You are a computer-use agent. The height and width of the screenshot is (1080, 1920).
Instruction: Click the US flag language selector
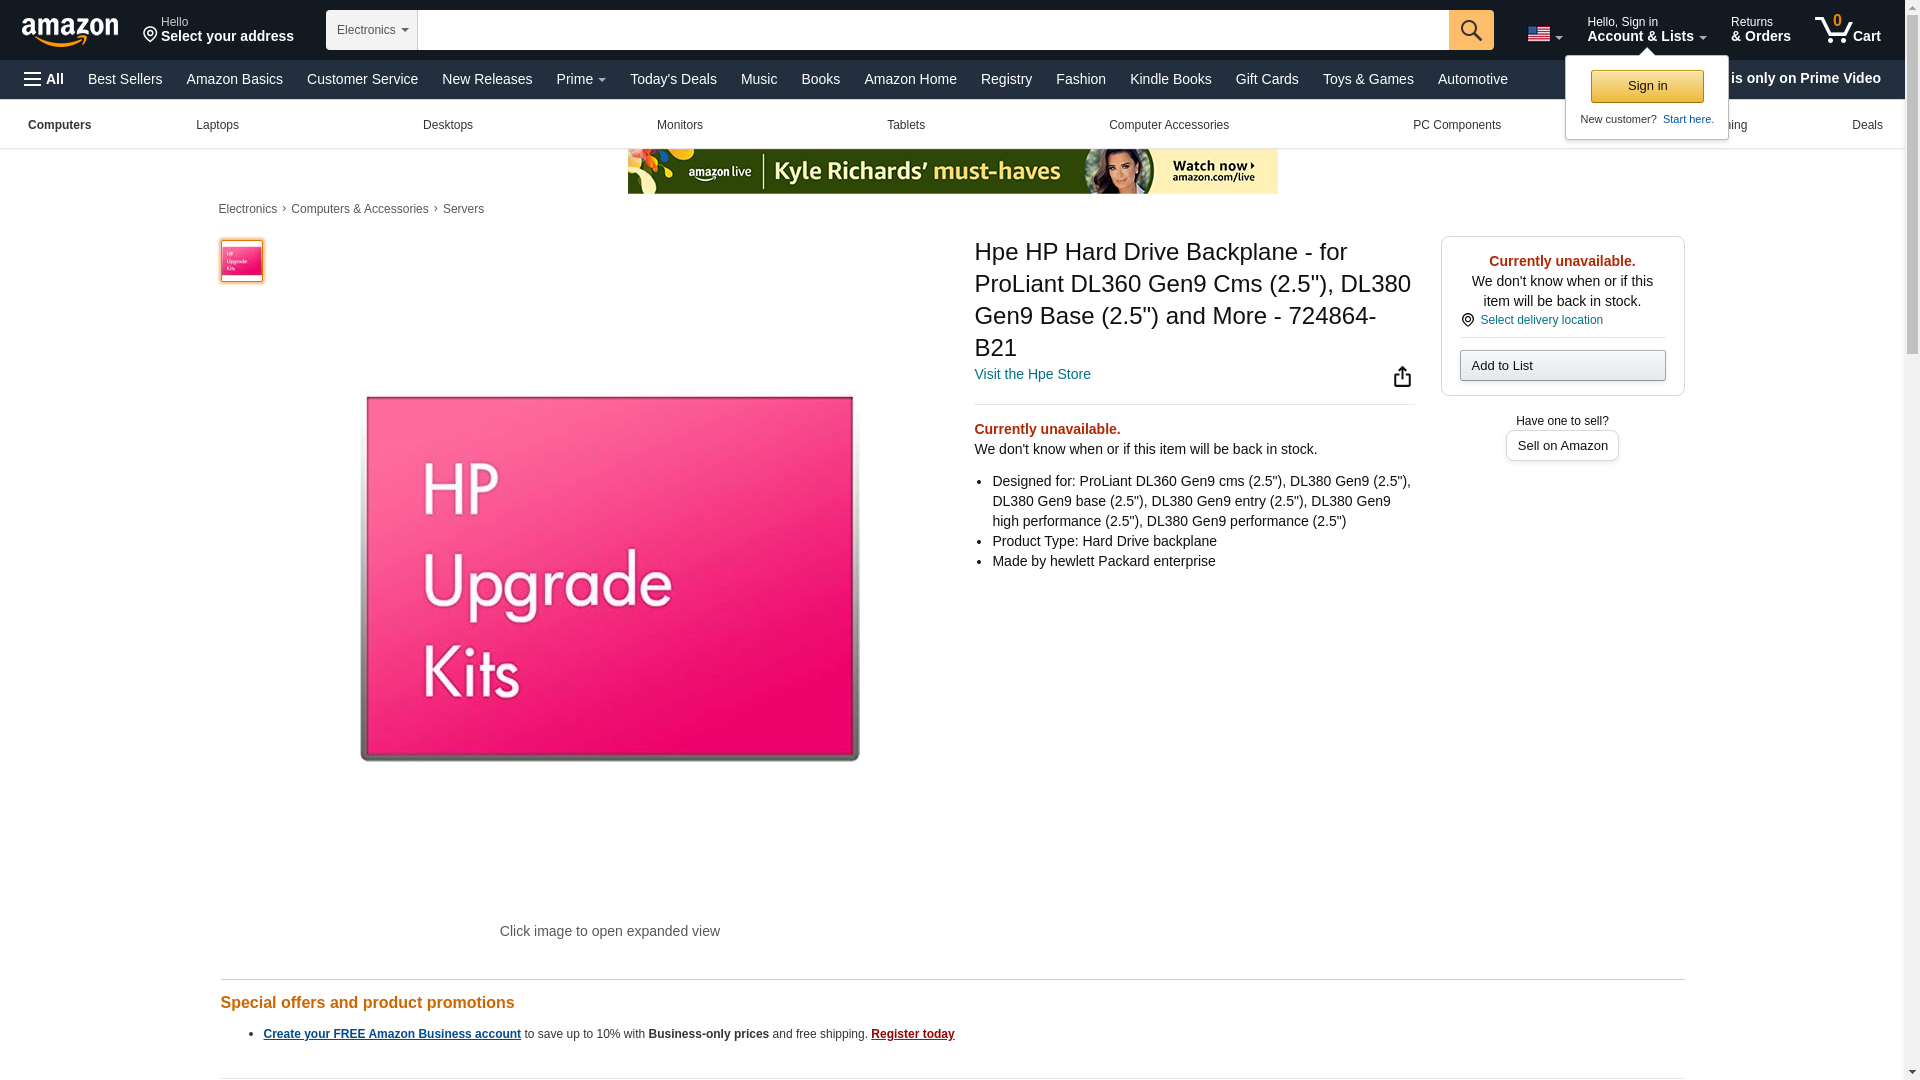(x=1544, y=34)
